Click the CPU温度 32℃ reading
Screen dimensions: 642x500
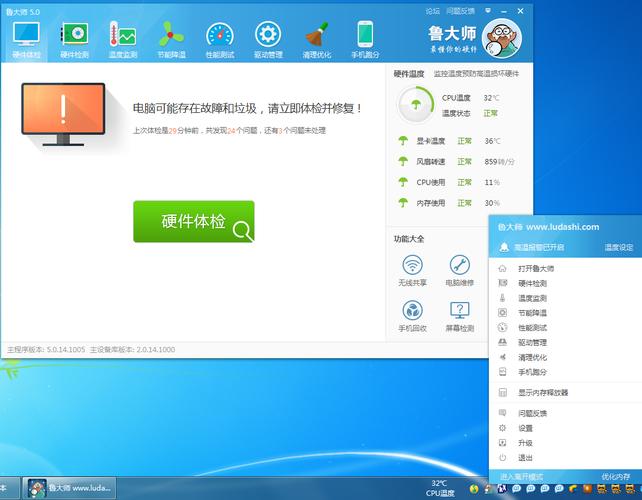click(x=470, y=98)
